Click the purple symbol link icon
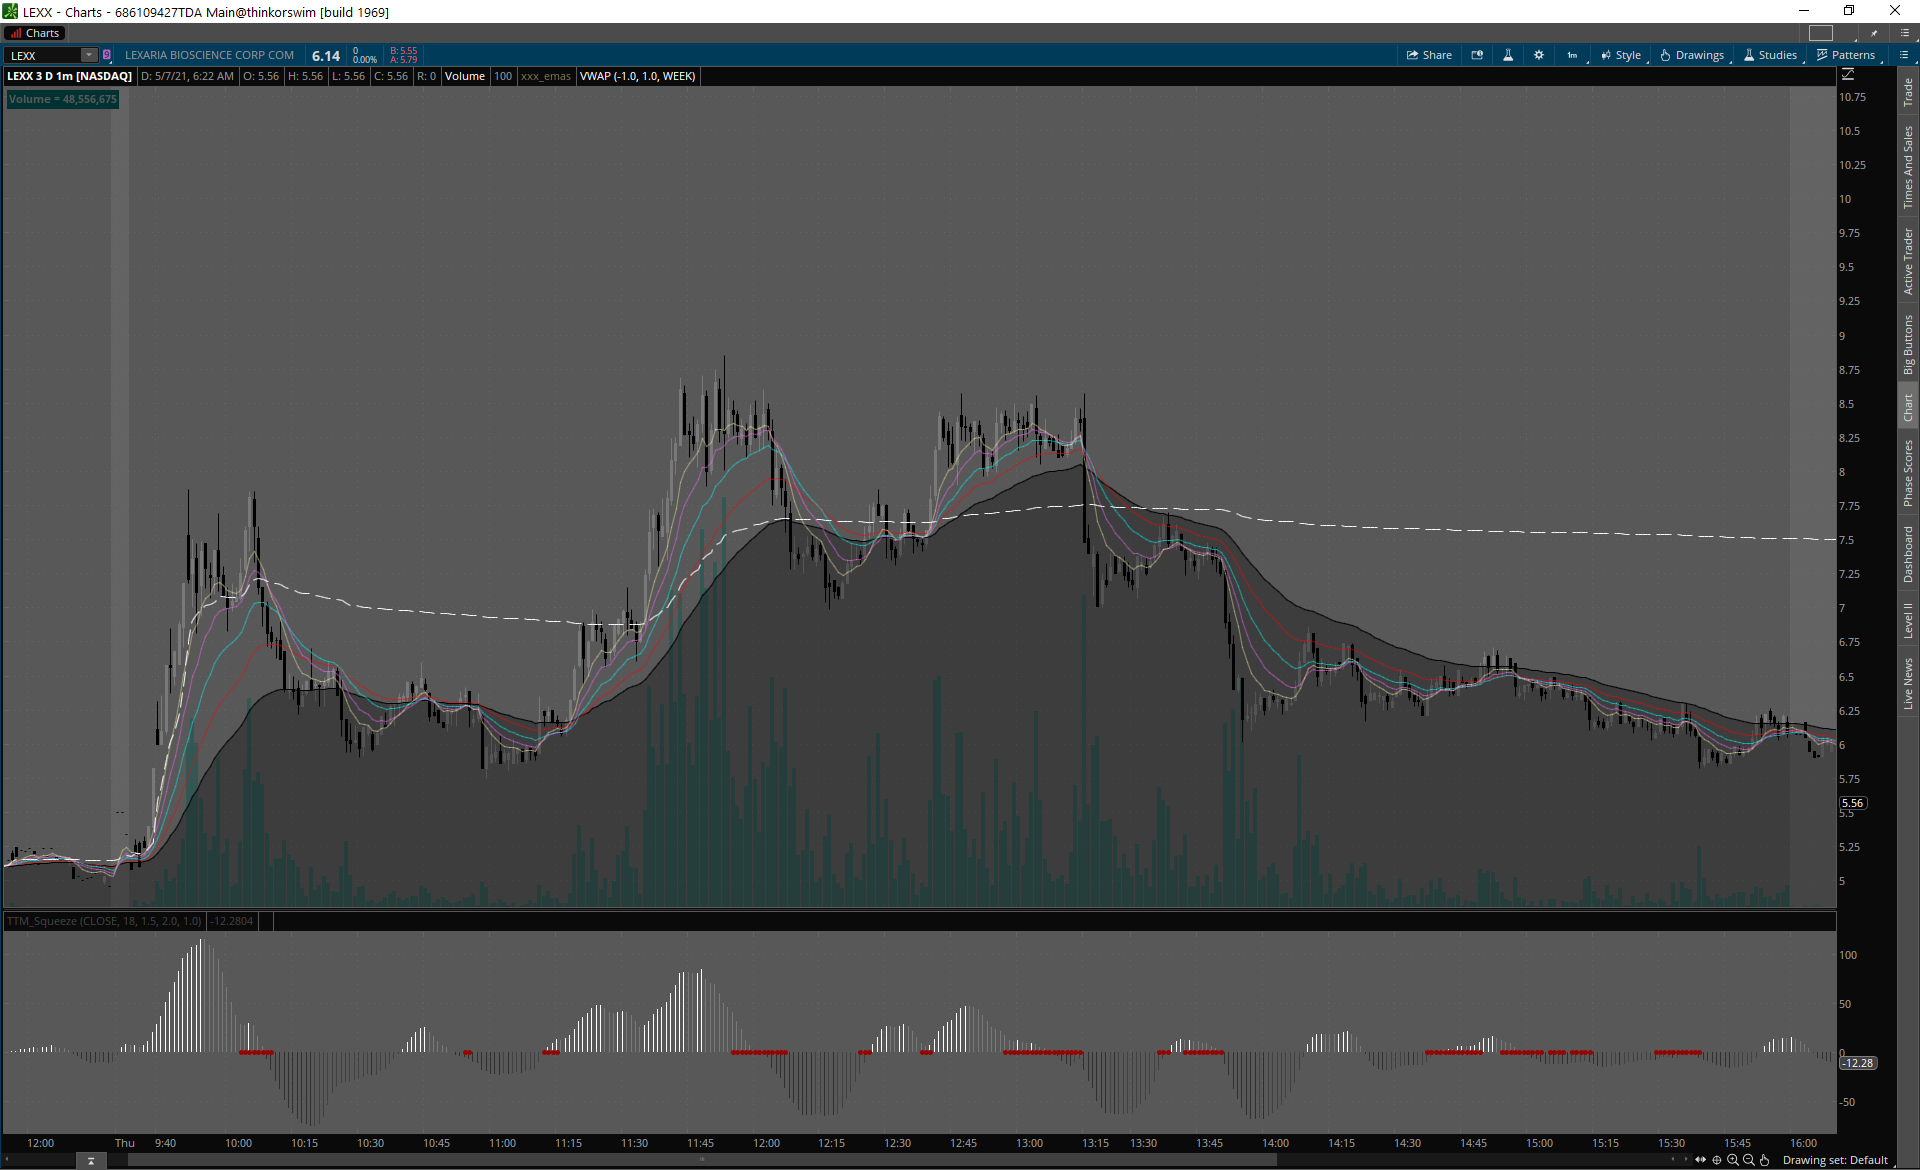 point(107,55)
